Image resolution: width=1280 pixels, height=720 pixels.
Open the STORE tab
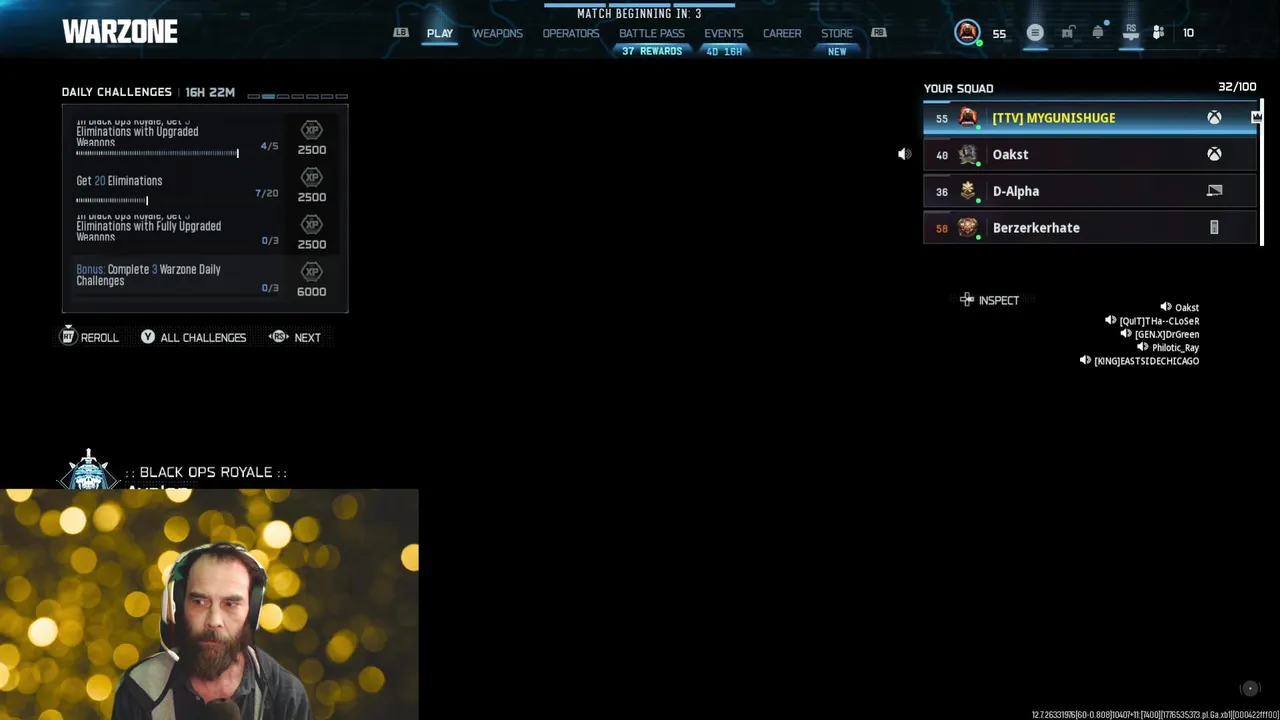click(837, 33)
